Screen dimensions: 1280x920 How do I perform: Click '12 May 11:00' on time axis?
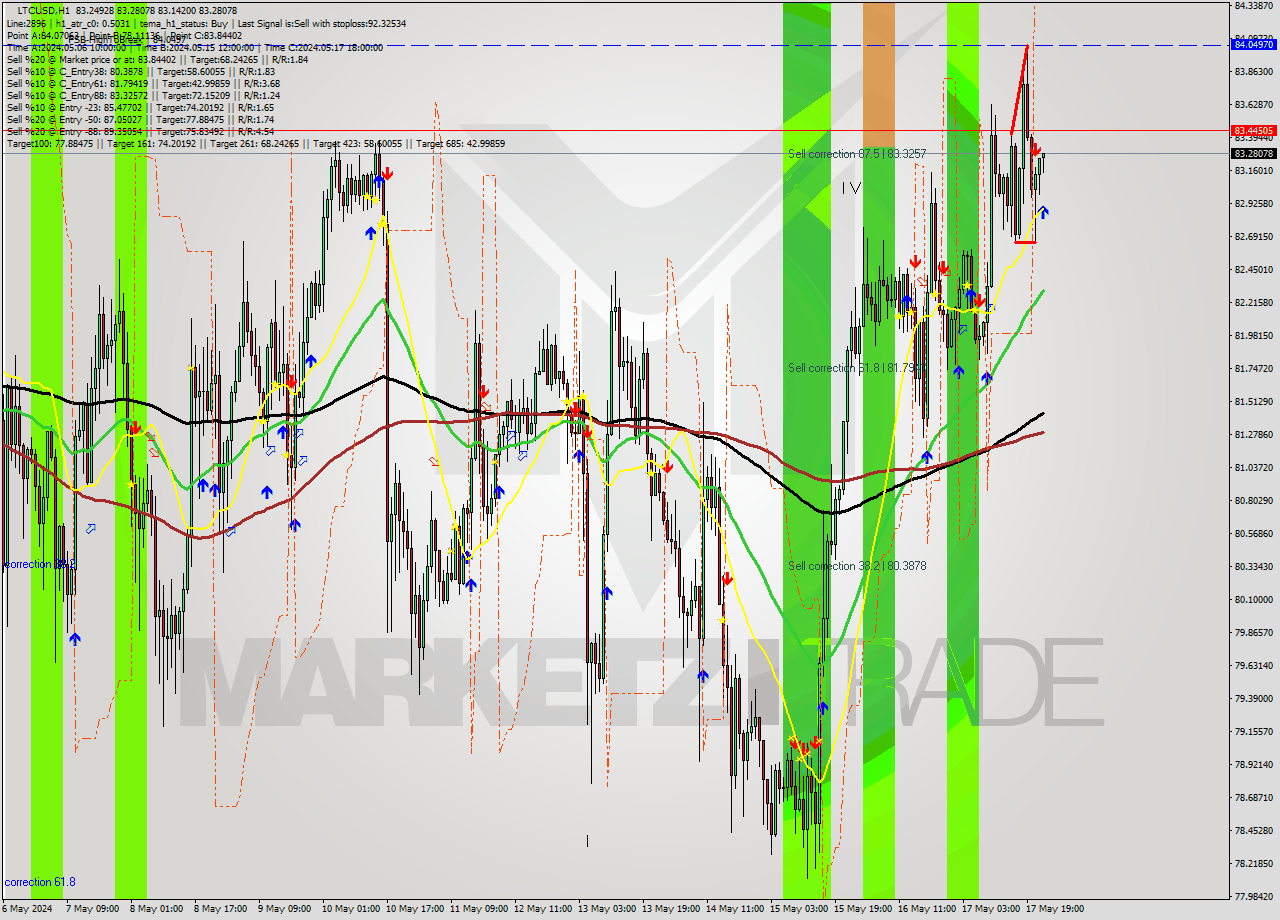coord(542,909)
